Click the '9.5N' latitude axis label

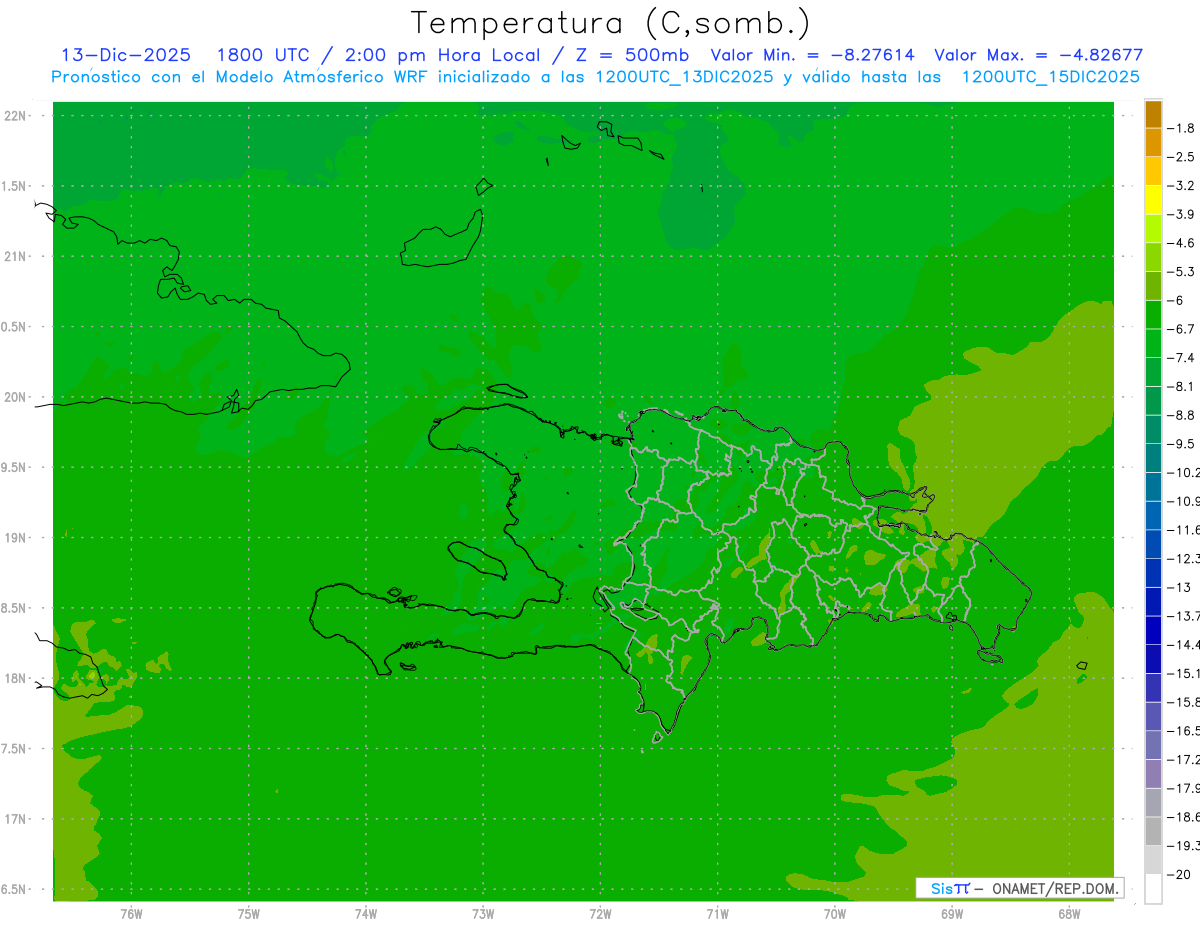pyautogui.click(x=14, y=467)
